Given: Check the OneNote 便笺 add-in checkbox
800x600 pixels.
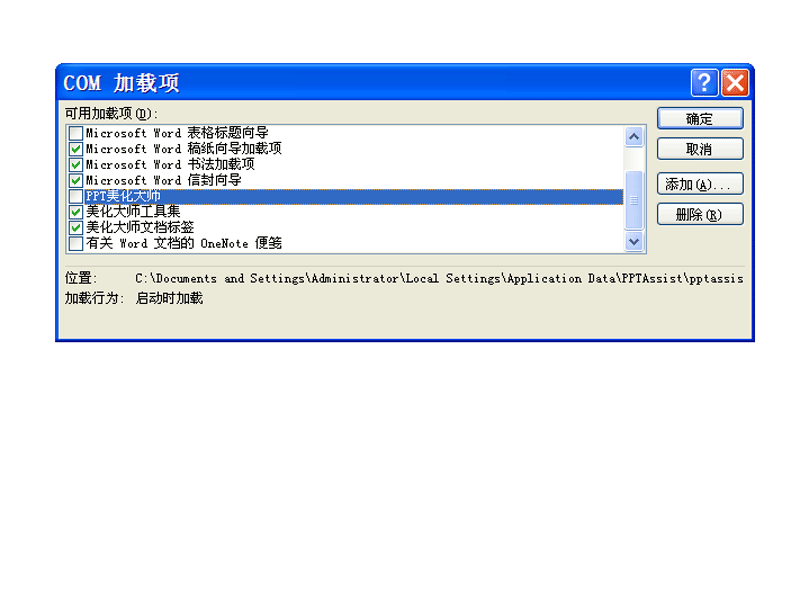Looking at the screenshot, I should [x=76, y=243].
